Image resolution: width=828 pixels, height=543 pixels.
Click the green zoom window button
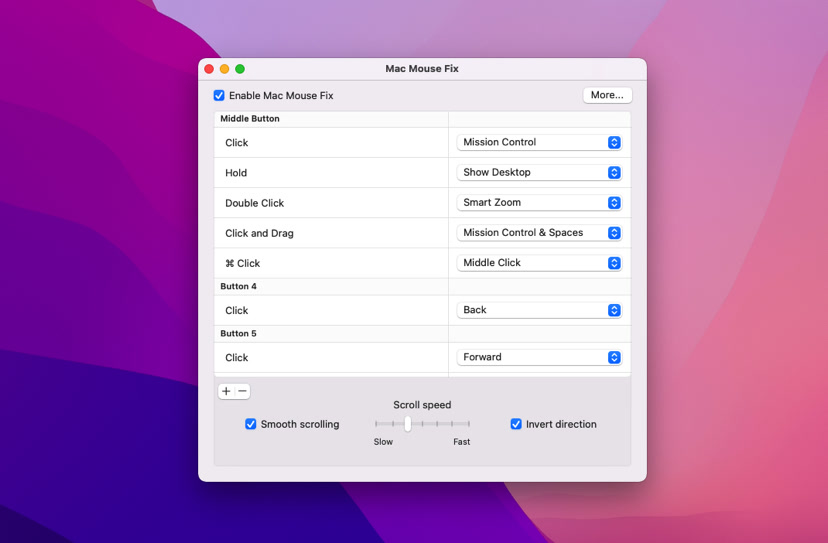(x=240, y=69)
